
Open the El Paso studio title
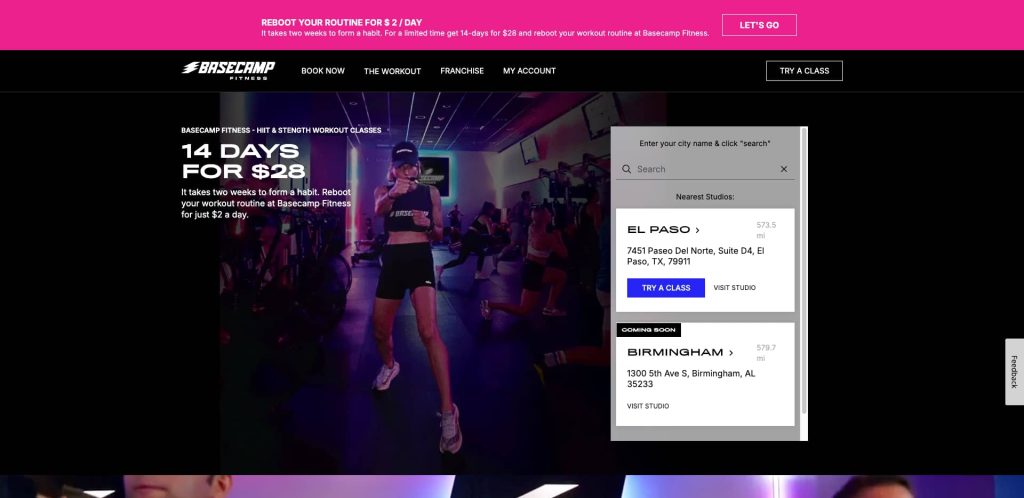(658, 230)
